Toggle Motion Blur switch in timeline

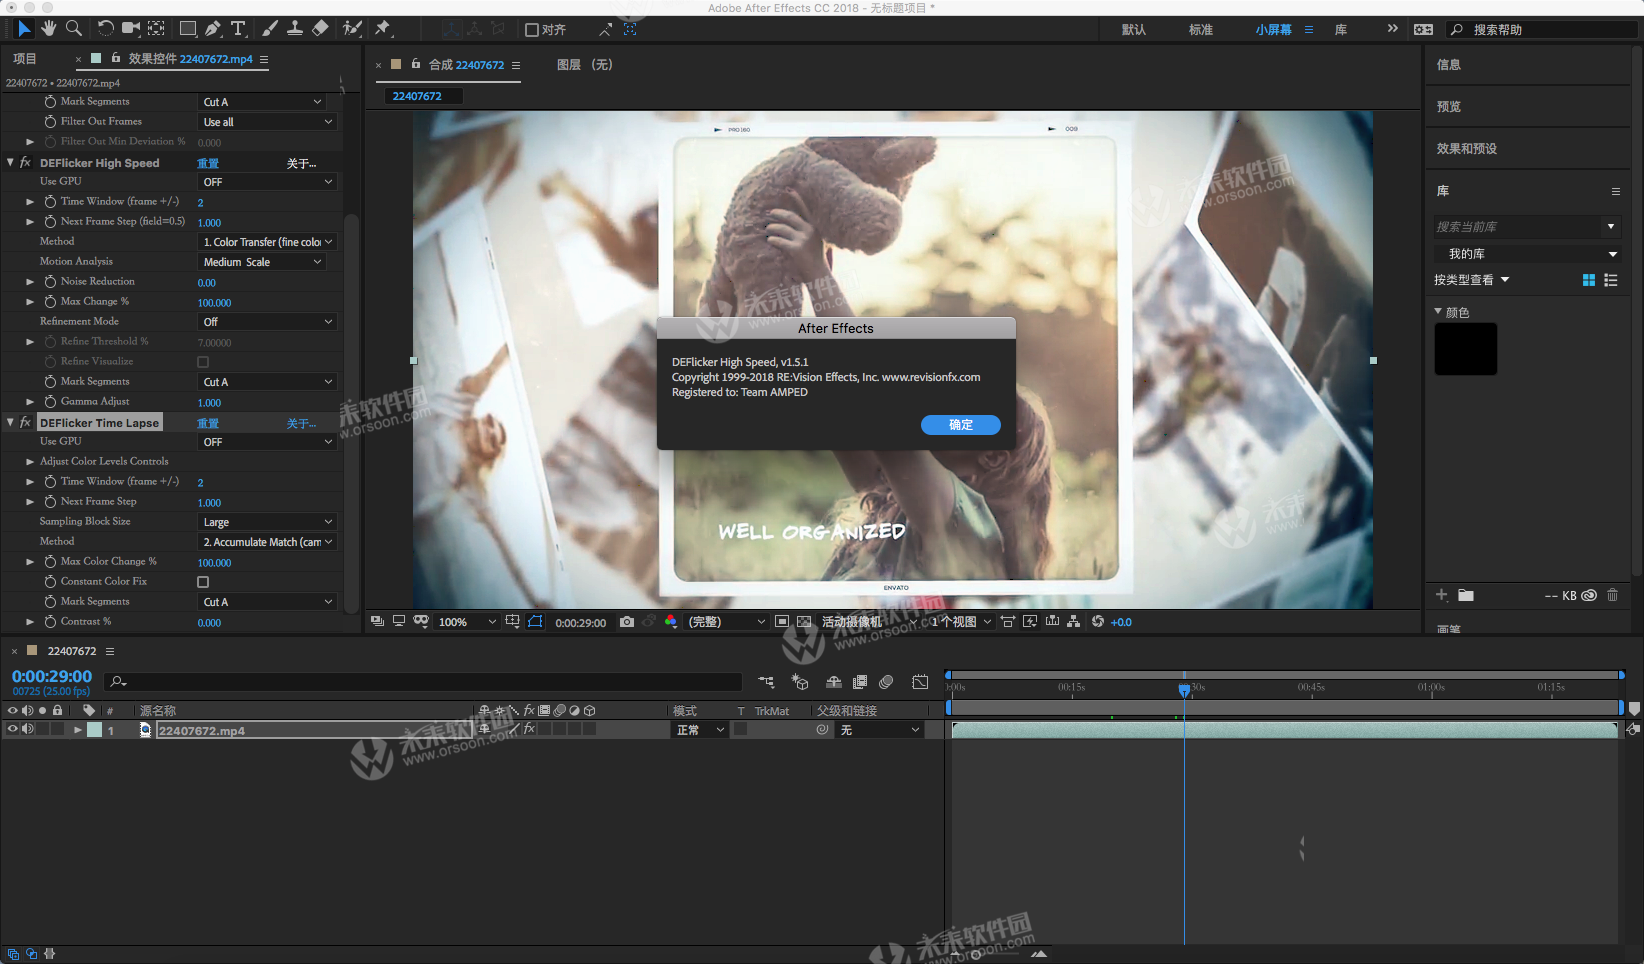click(886, 682)
